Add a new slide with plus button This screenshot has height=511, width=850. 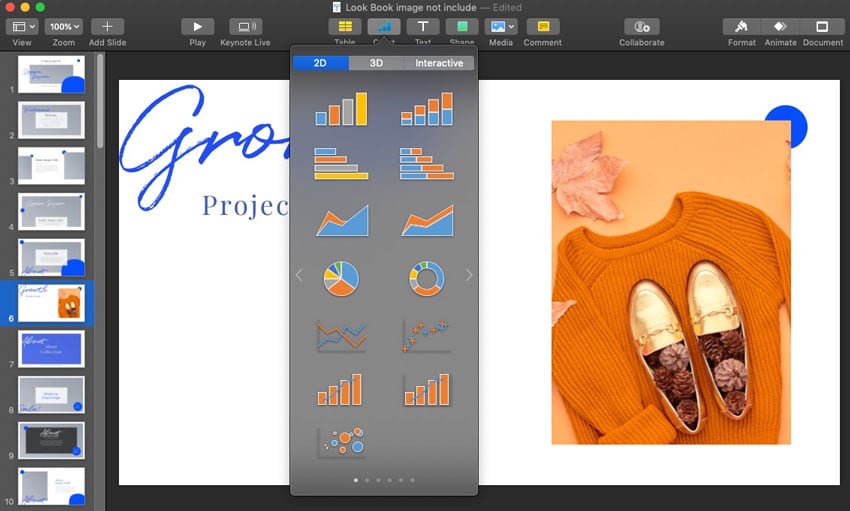point(107,27)
